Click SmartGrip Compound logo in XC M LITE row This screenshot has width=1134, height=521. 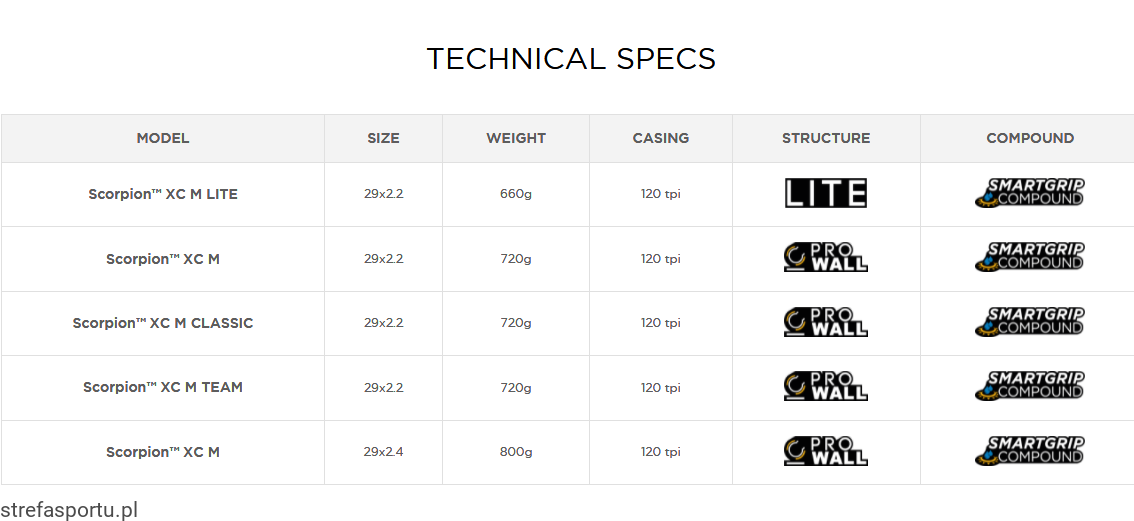pyautogui.click(x=1029, y=193)
